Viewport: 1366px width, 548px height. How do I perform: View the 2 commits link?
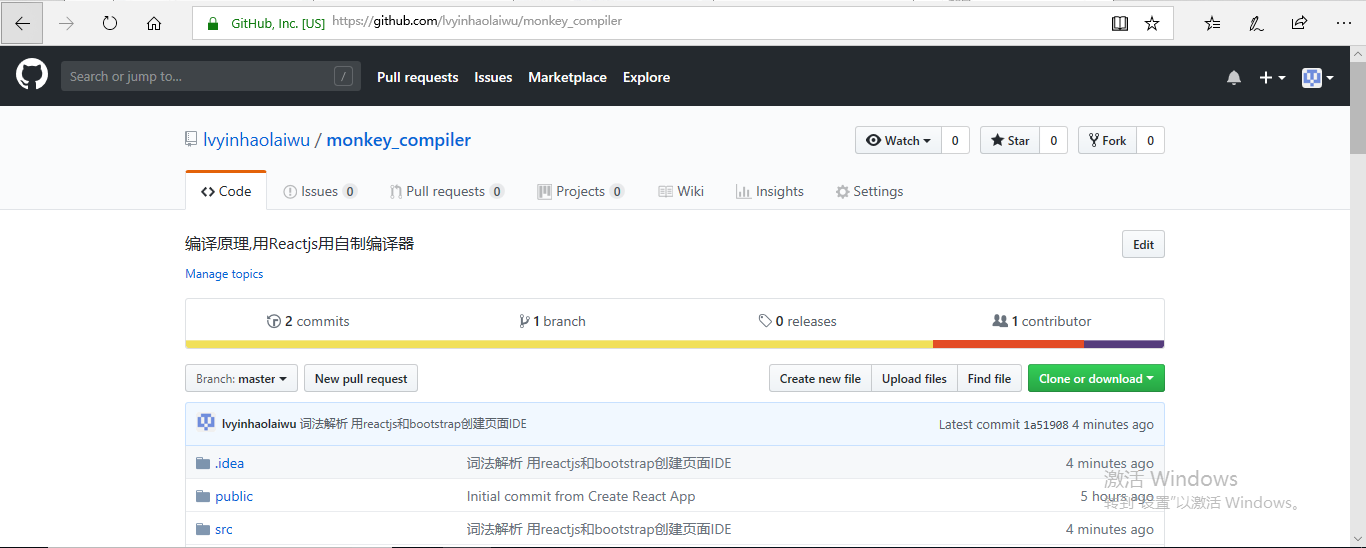[x=308, y=321]
